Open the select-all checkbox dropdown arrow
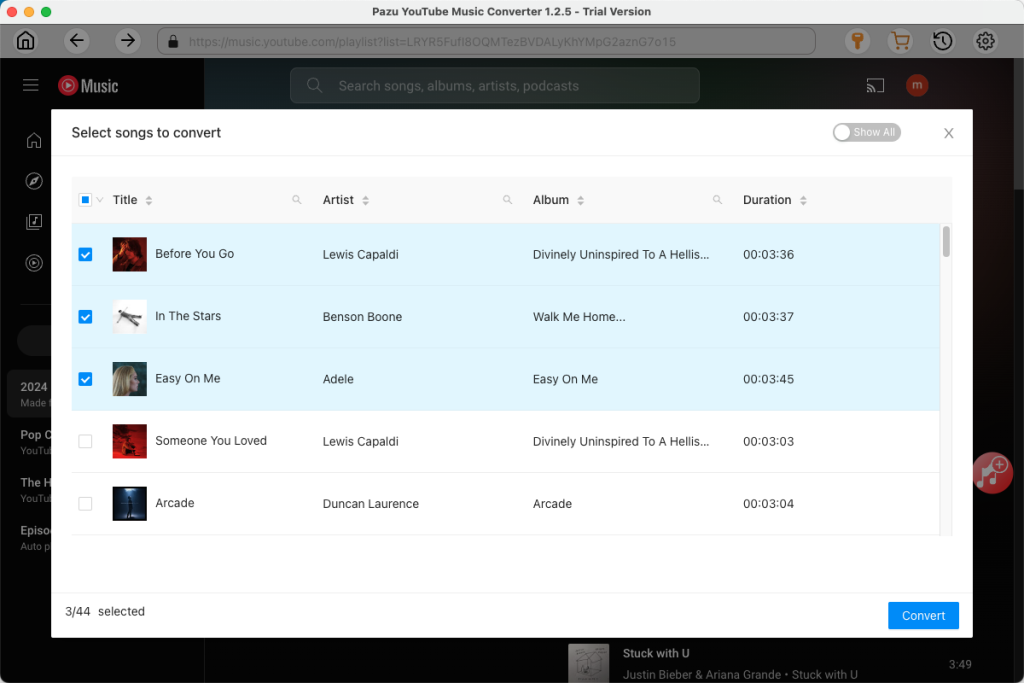This screenshot has height=683, width=1024. (x=98, y=199)
